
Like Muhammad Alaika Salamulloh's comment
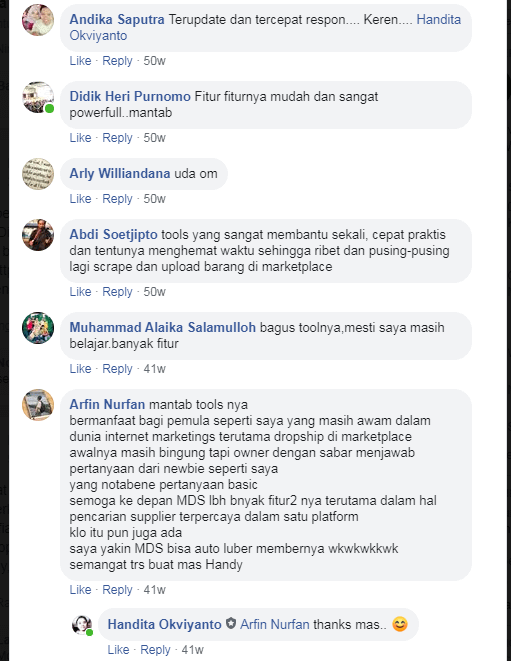coord(80,369)
